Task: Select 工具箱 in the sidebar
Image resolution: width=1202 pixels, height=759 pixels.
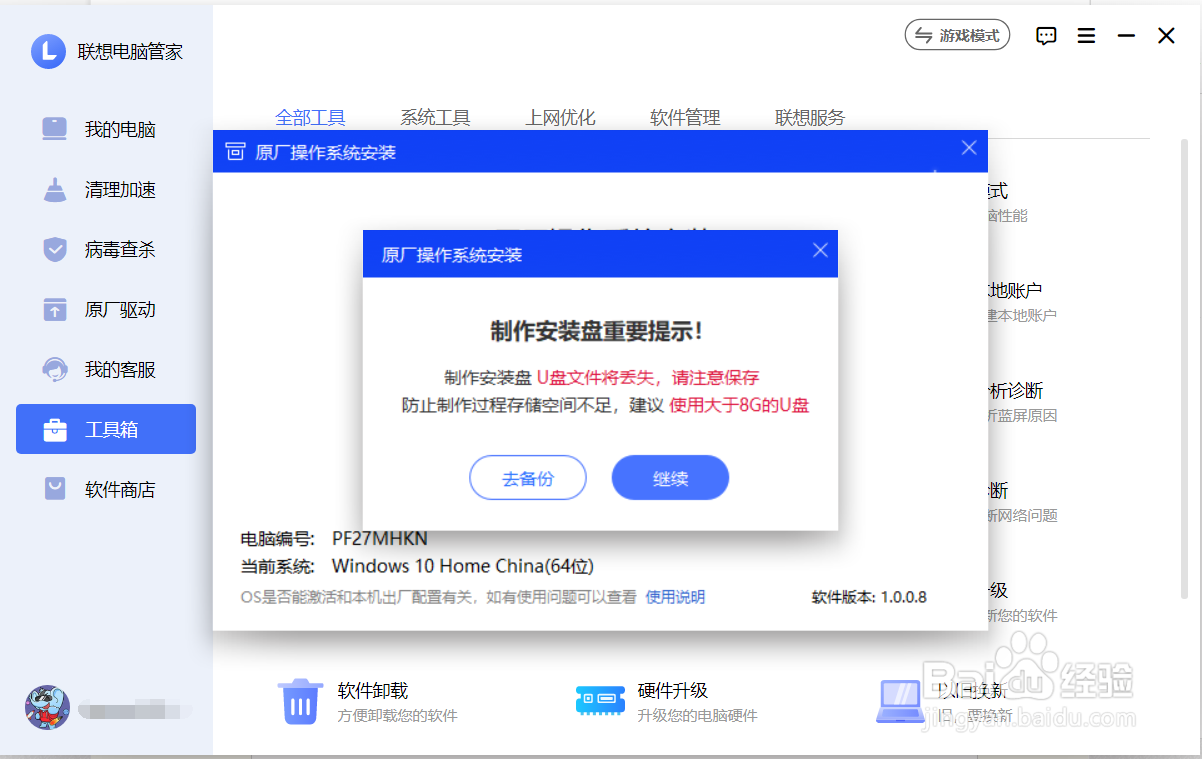Action: tap(106, 430)
